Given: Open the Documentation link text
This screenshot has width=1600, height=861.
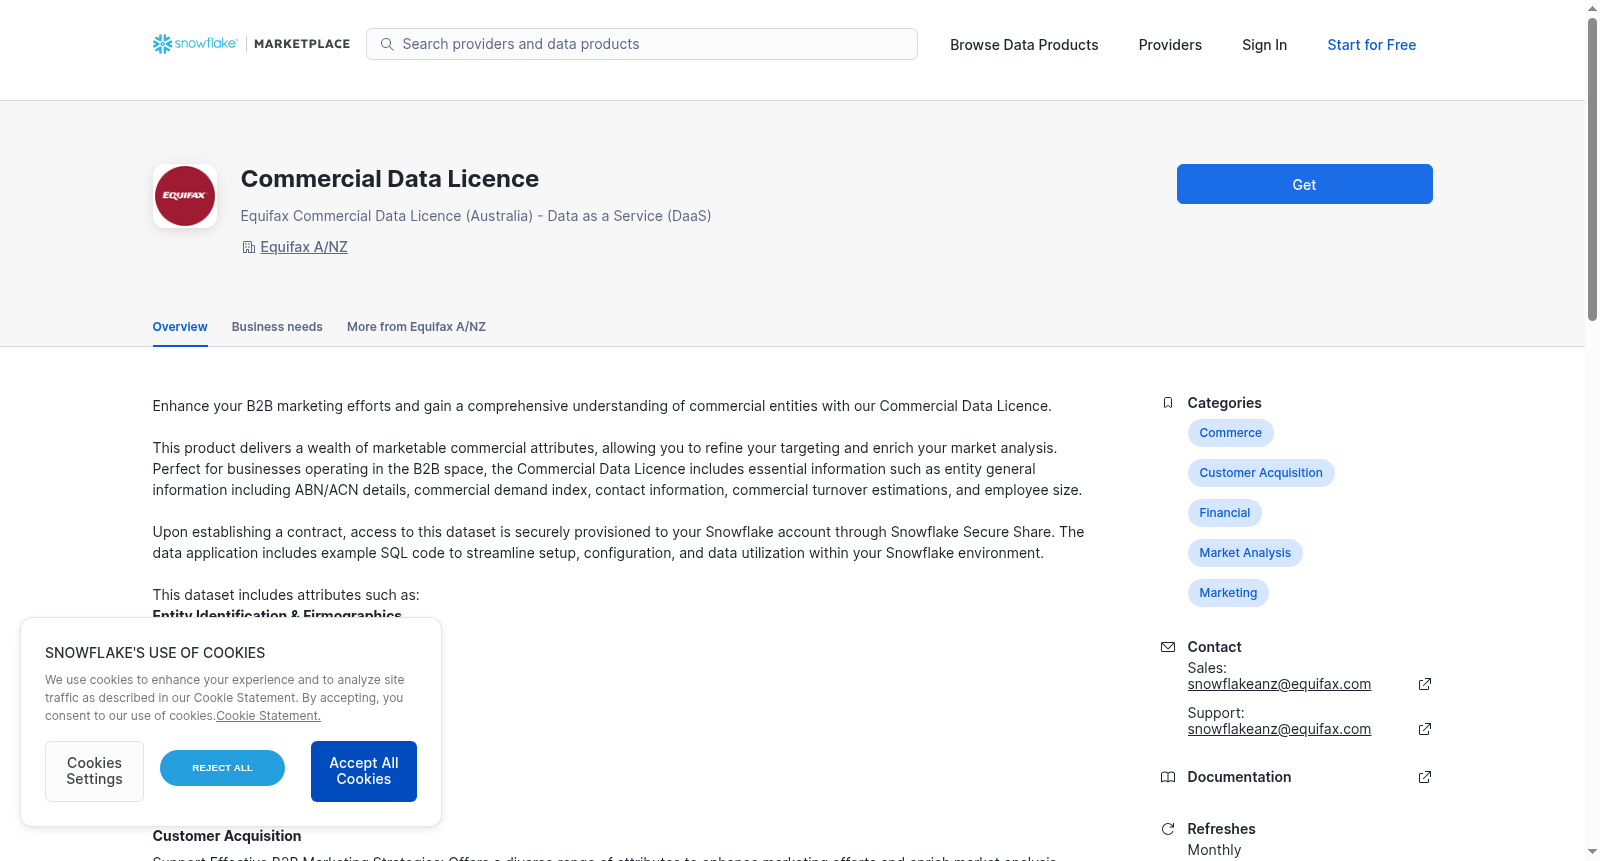Looking at the screenshot, I should coord(1239,777).
